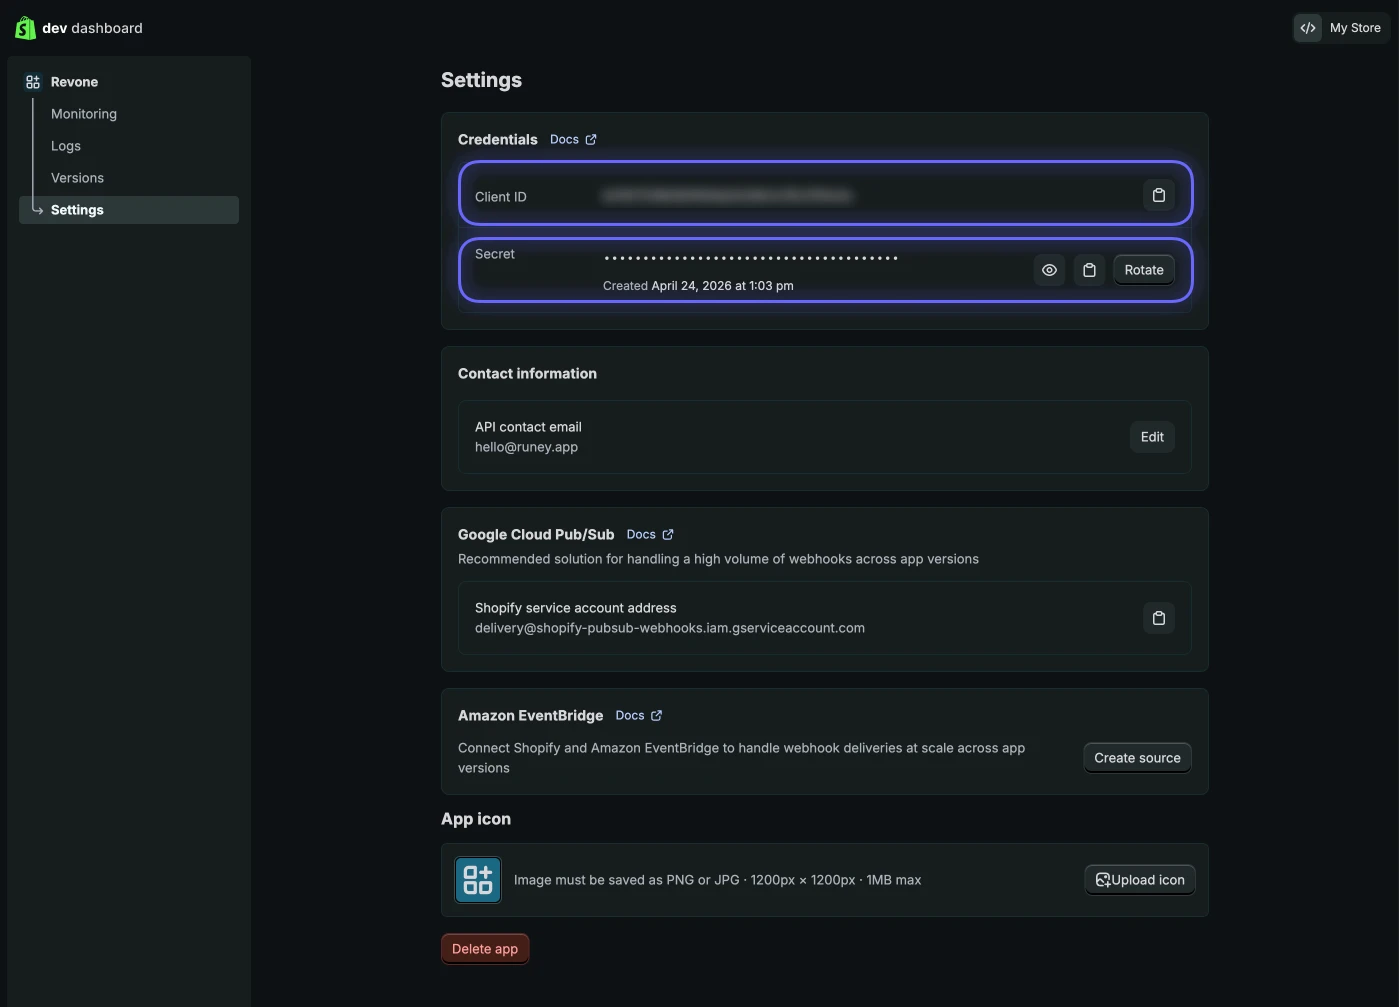
Task: Click the Settings page heading
Action: click(x=481, y=80)
